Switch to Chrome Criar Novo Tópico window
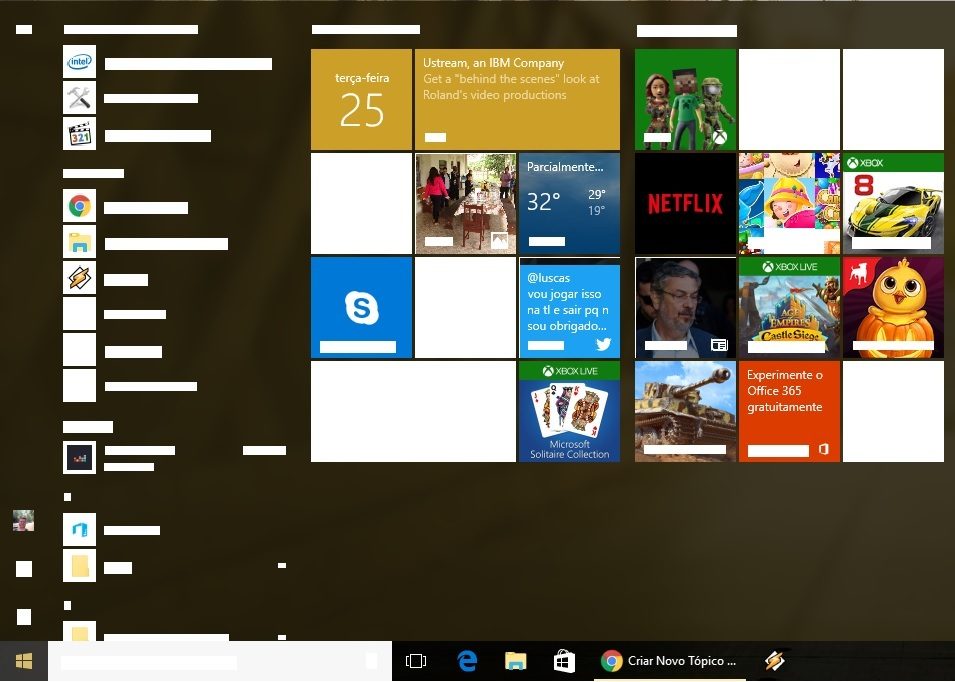The height and width of the screenshot is (682, 955). (670, 661)
